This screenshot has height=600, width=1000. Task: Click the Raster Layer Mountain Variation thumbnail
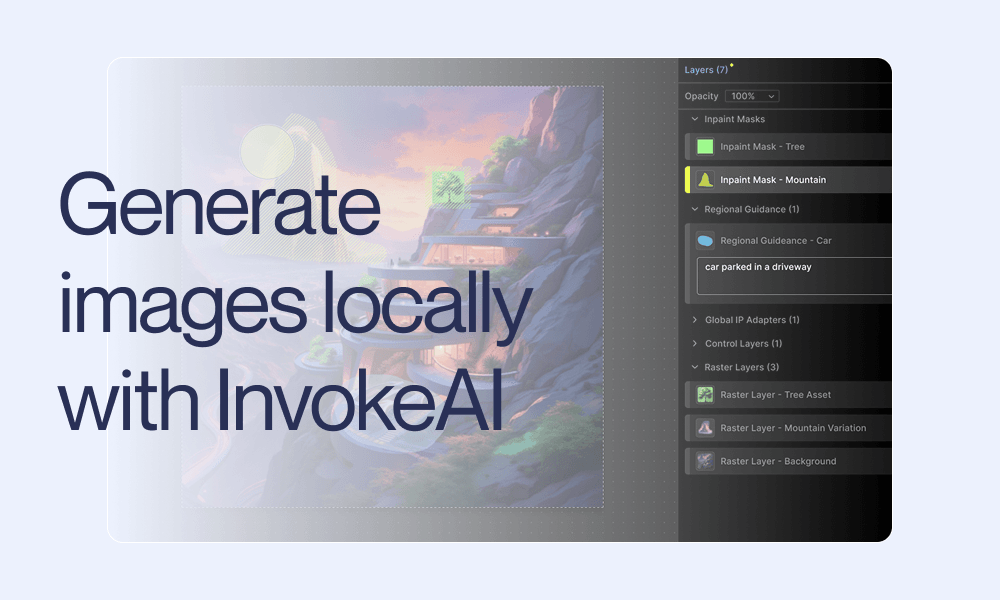pos(705,428)
